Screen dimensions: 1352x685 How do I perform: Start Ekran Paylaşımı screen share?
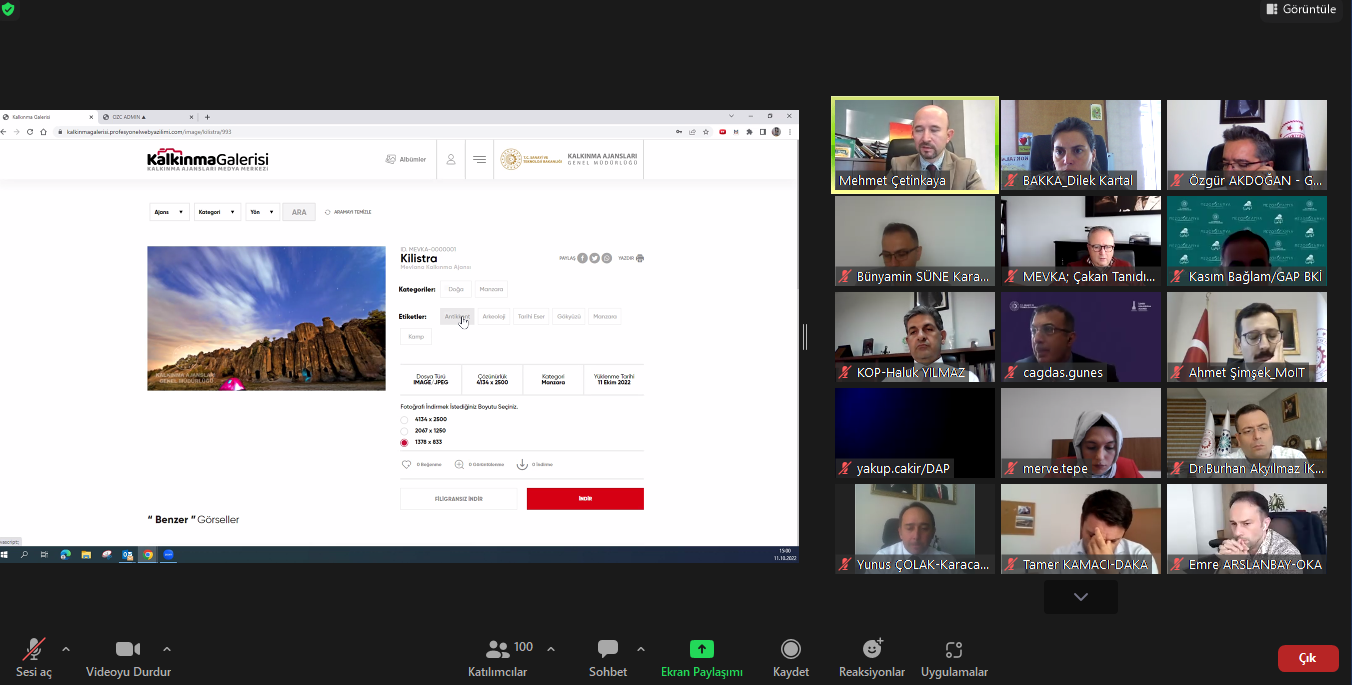click(x=701, y=650)
